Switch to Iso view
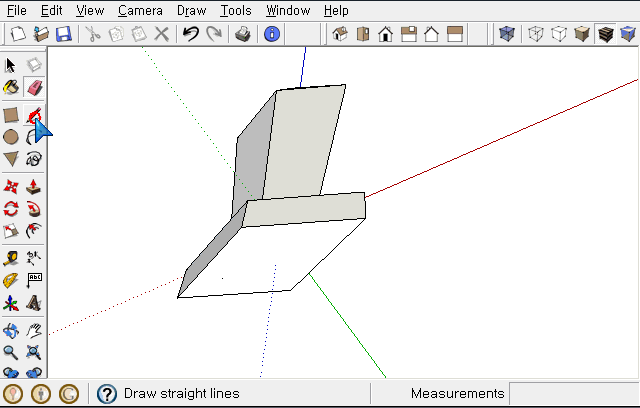The image size is (640, 408). coord(340,34)
